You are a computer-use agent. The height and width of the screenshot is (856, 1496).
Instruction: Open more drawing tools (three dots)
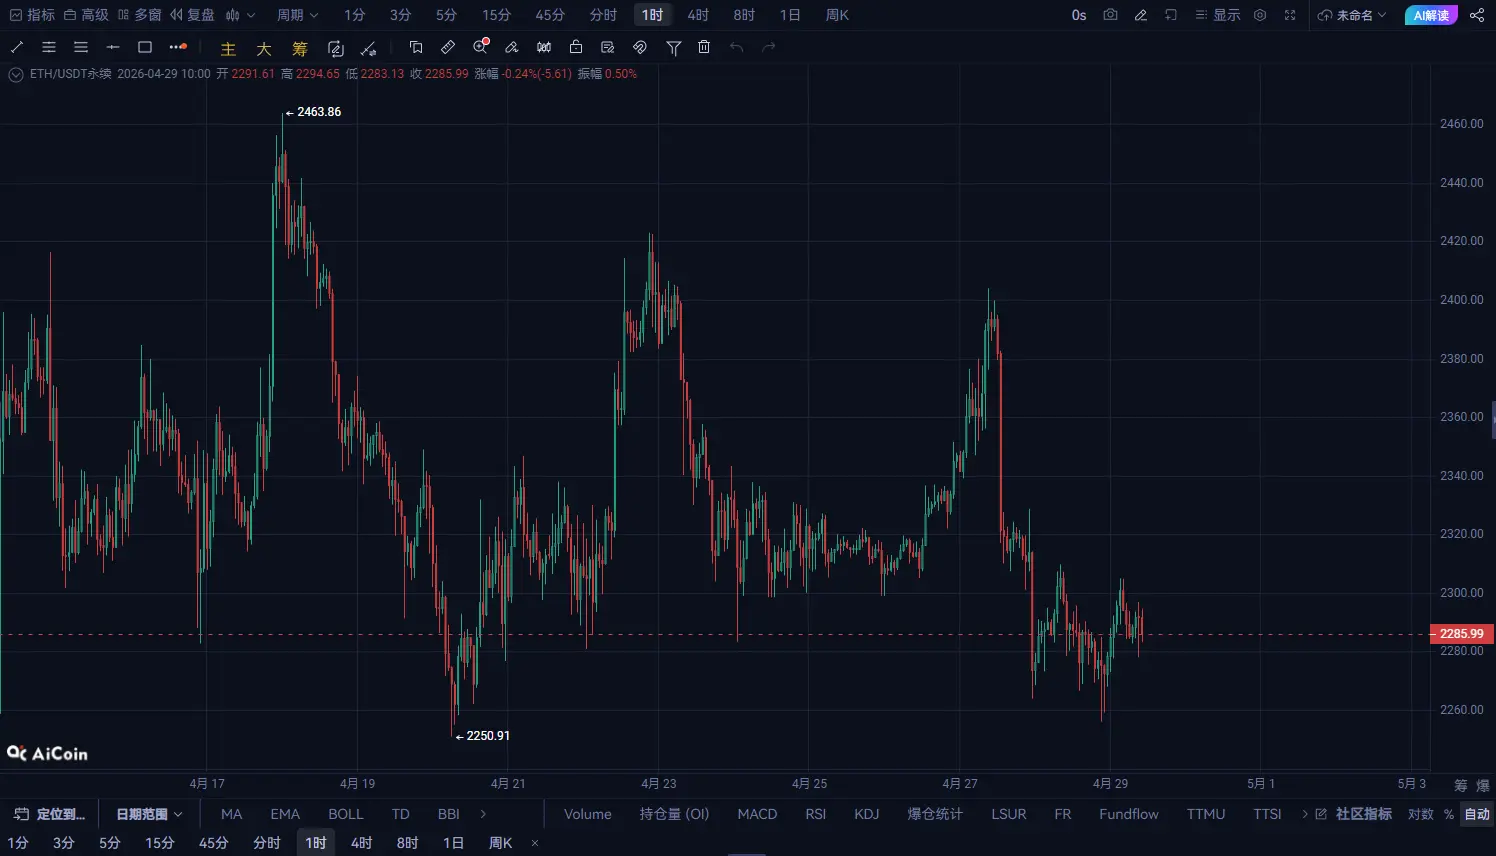(178, 47)
